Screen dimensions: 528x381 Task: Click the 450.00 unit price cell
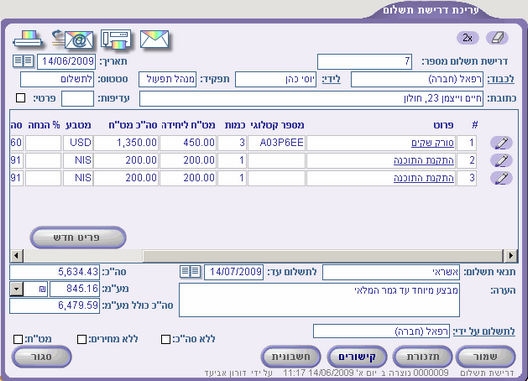[x=188, y=143]
